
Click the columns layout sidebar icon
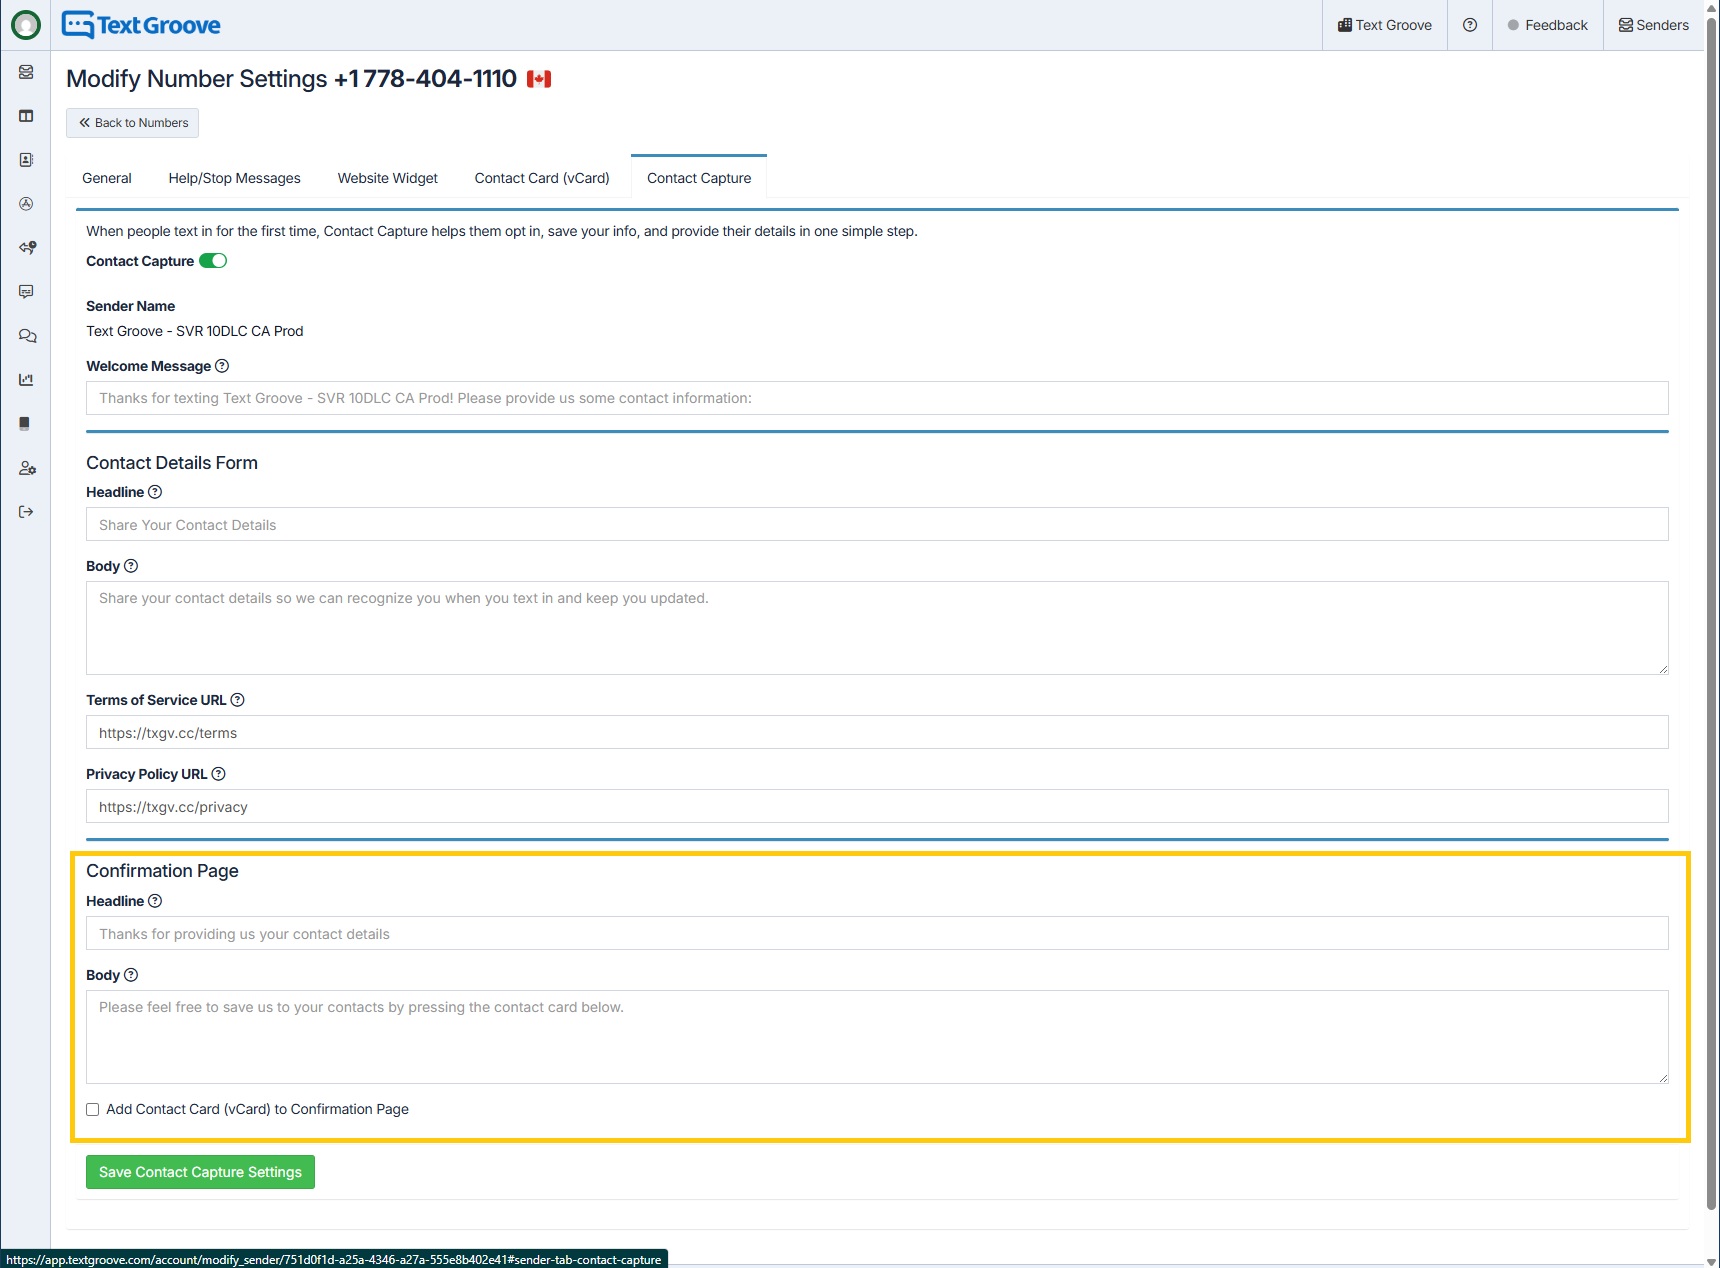pos(26,116)
